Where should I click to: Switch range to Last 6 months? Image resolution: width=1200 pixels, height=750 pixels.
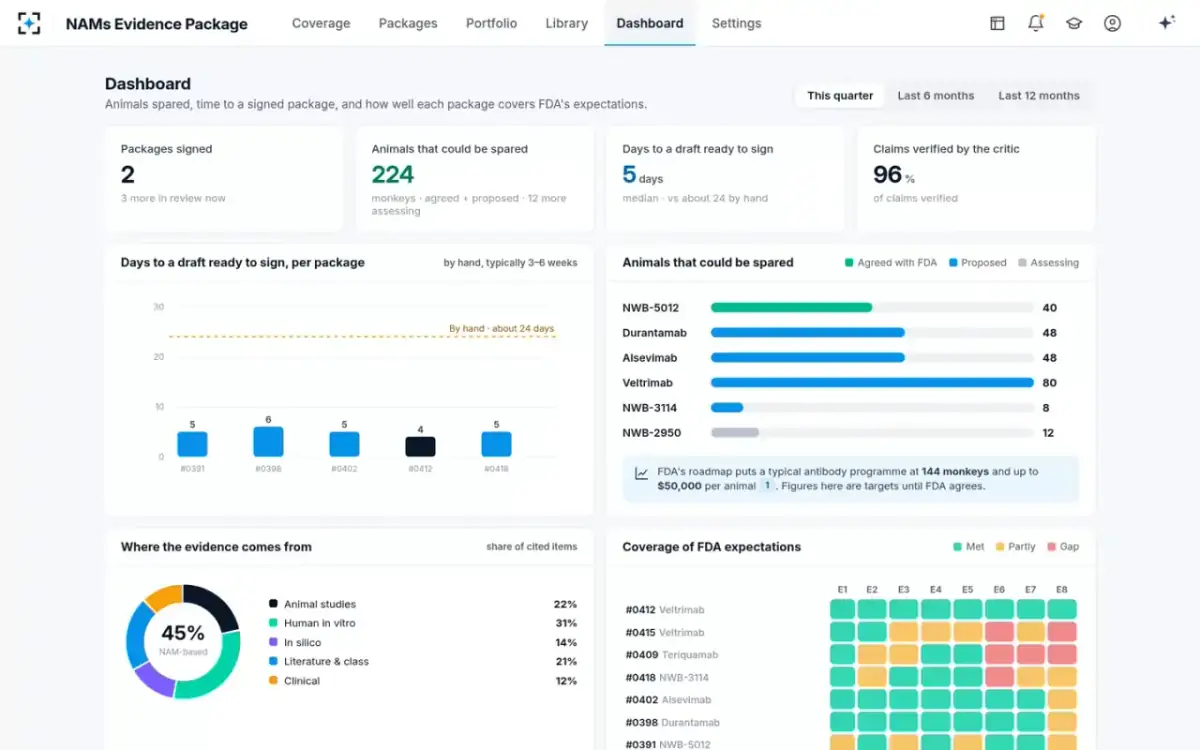936,96
